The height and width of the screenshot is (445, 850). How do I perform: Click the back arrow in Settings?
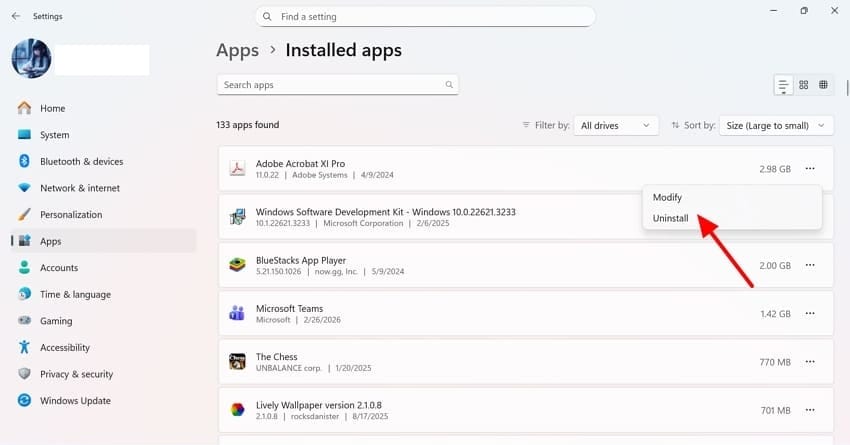[x=16, y=16]
